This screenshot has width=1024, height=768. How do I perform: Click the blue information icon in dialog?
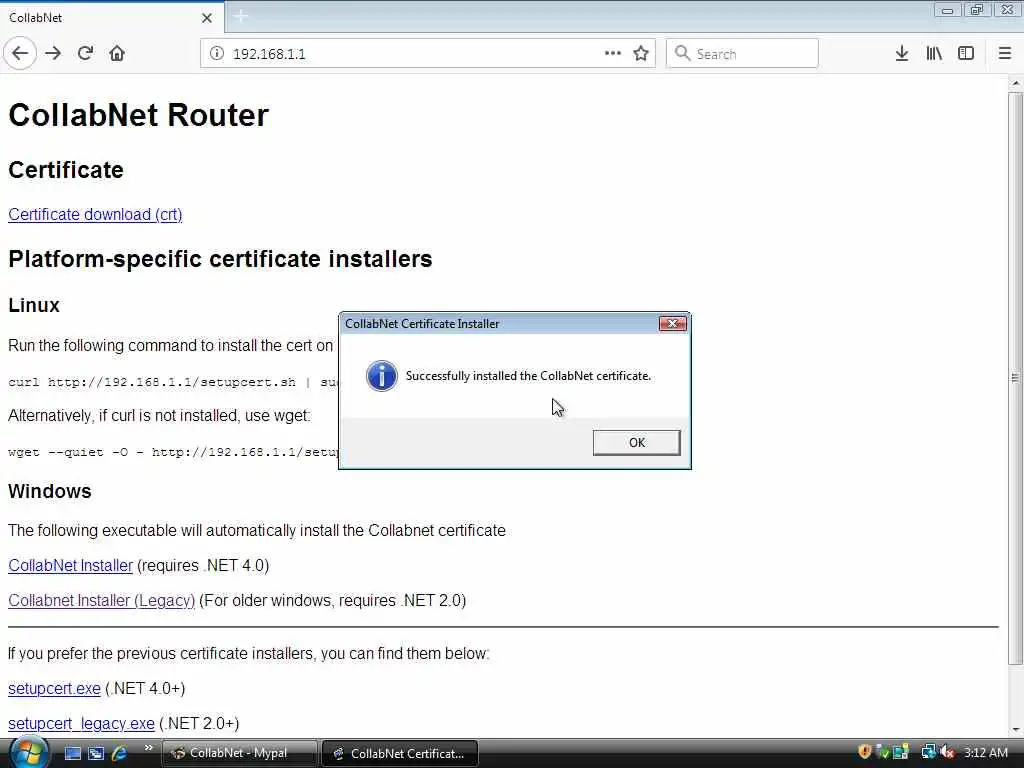pyautogui.click(x=381, y=376)
